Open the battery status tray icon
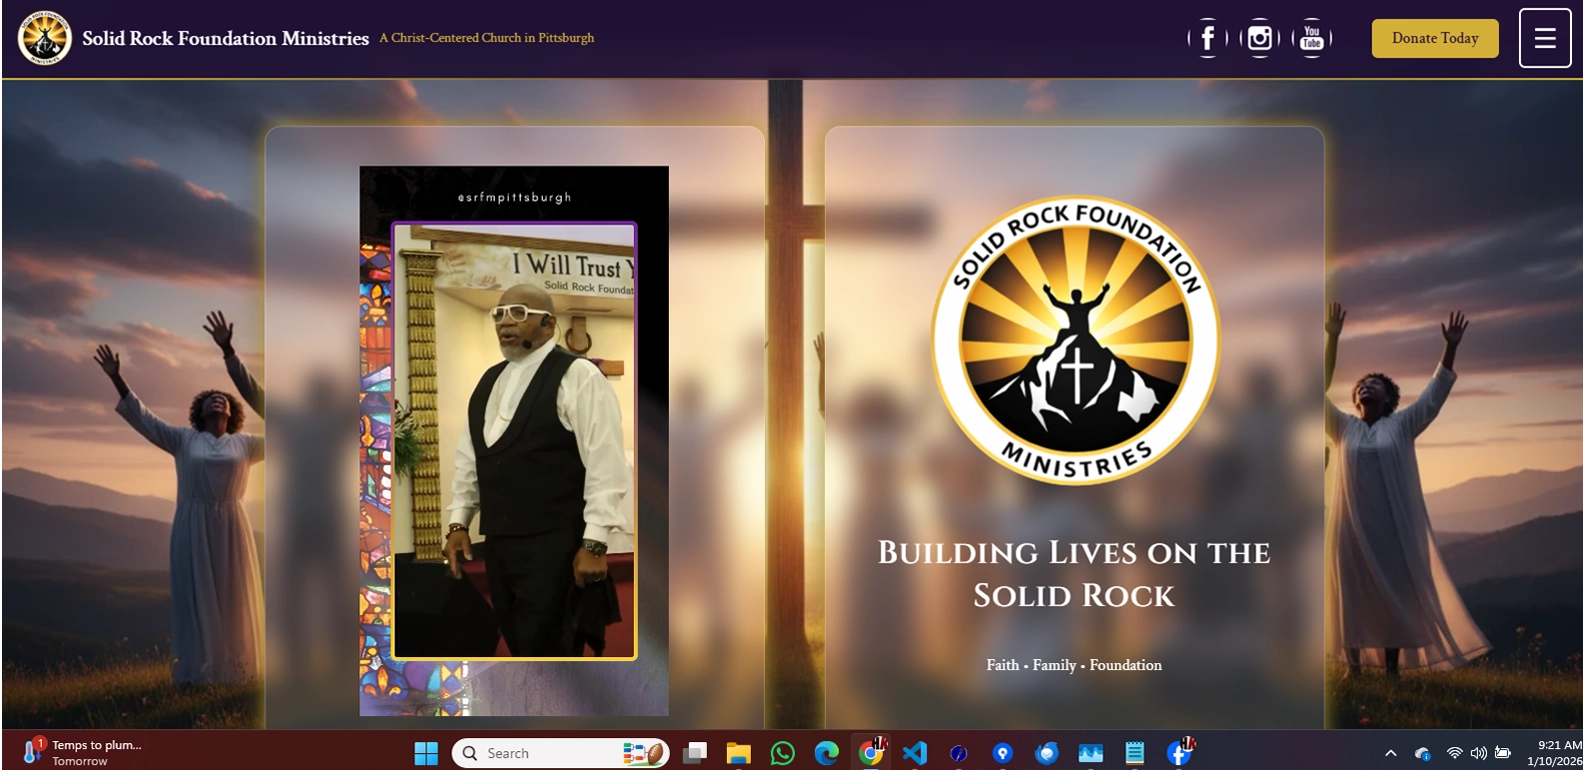This screenshot has height=770, width=1583. [1502, 753]
